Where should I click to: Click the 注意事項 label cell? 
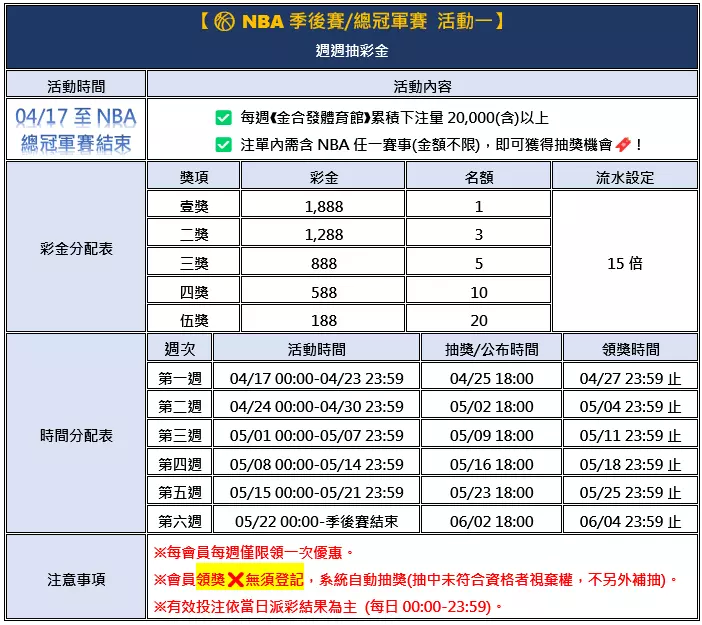tap(76, 577)
